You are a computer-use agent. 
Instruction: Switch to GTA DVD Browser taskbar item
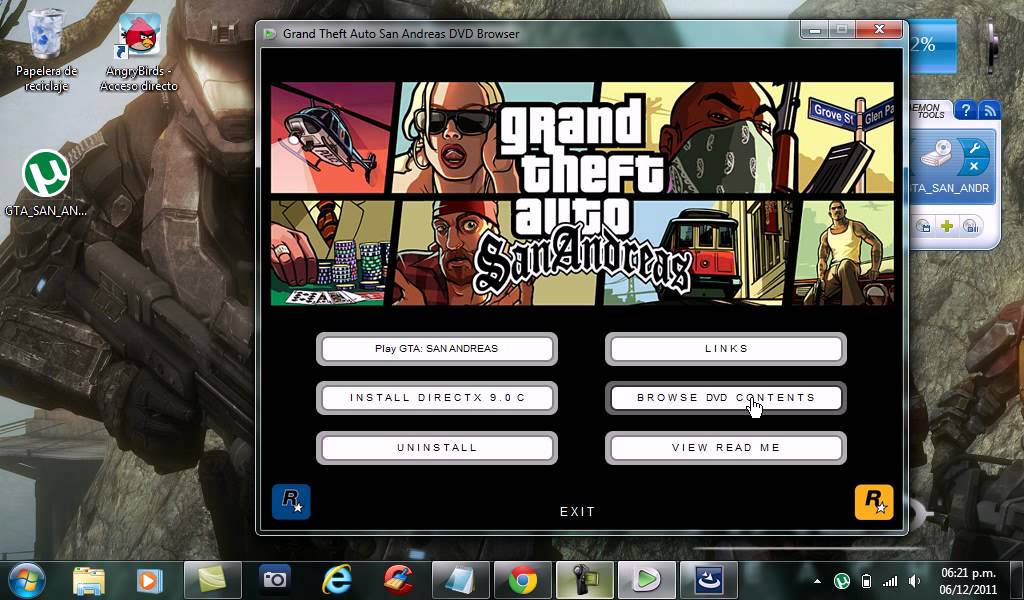tap(647, 580)
